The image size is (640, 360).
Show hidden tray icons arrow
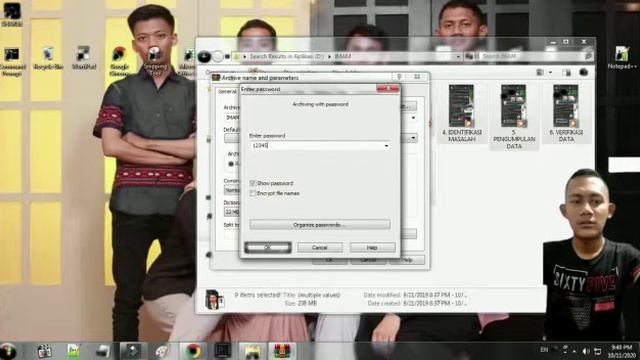[x=575, y=351]
